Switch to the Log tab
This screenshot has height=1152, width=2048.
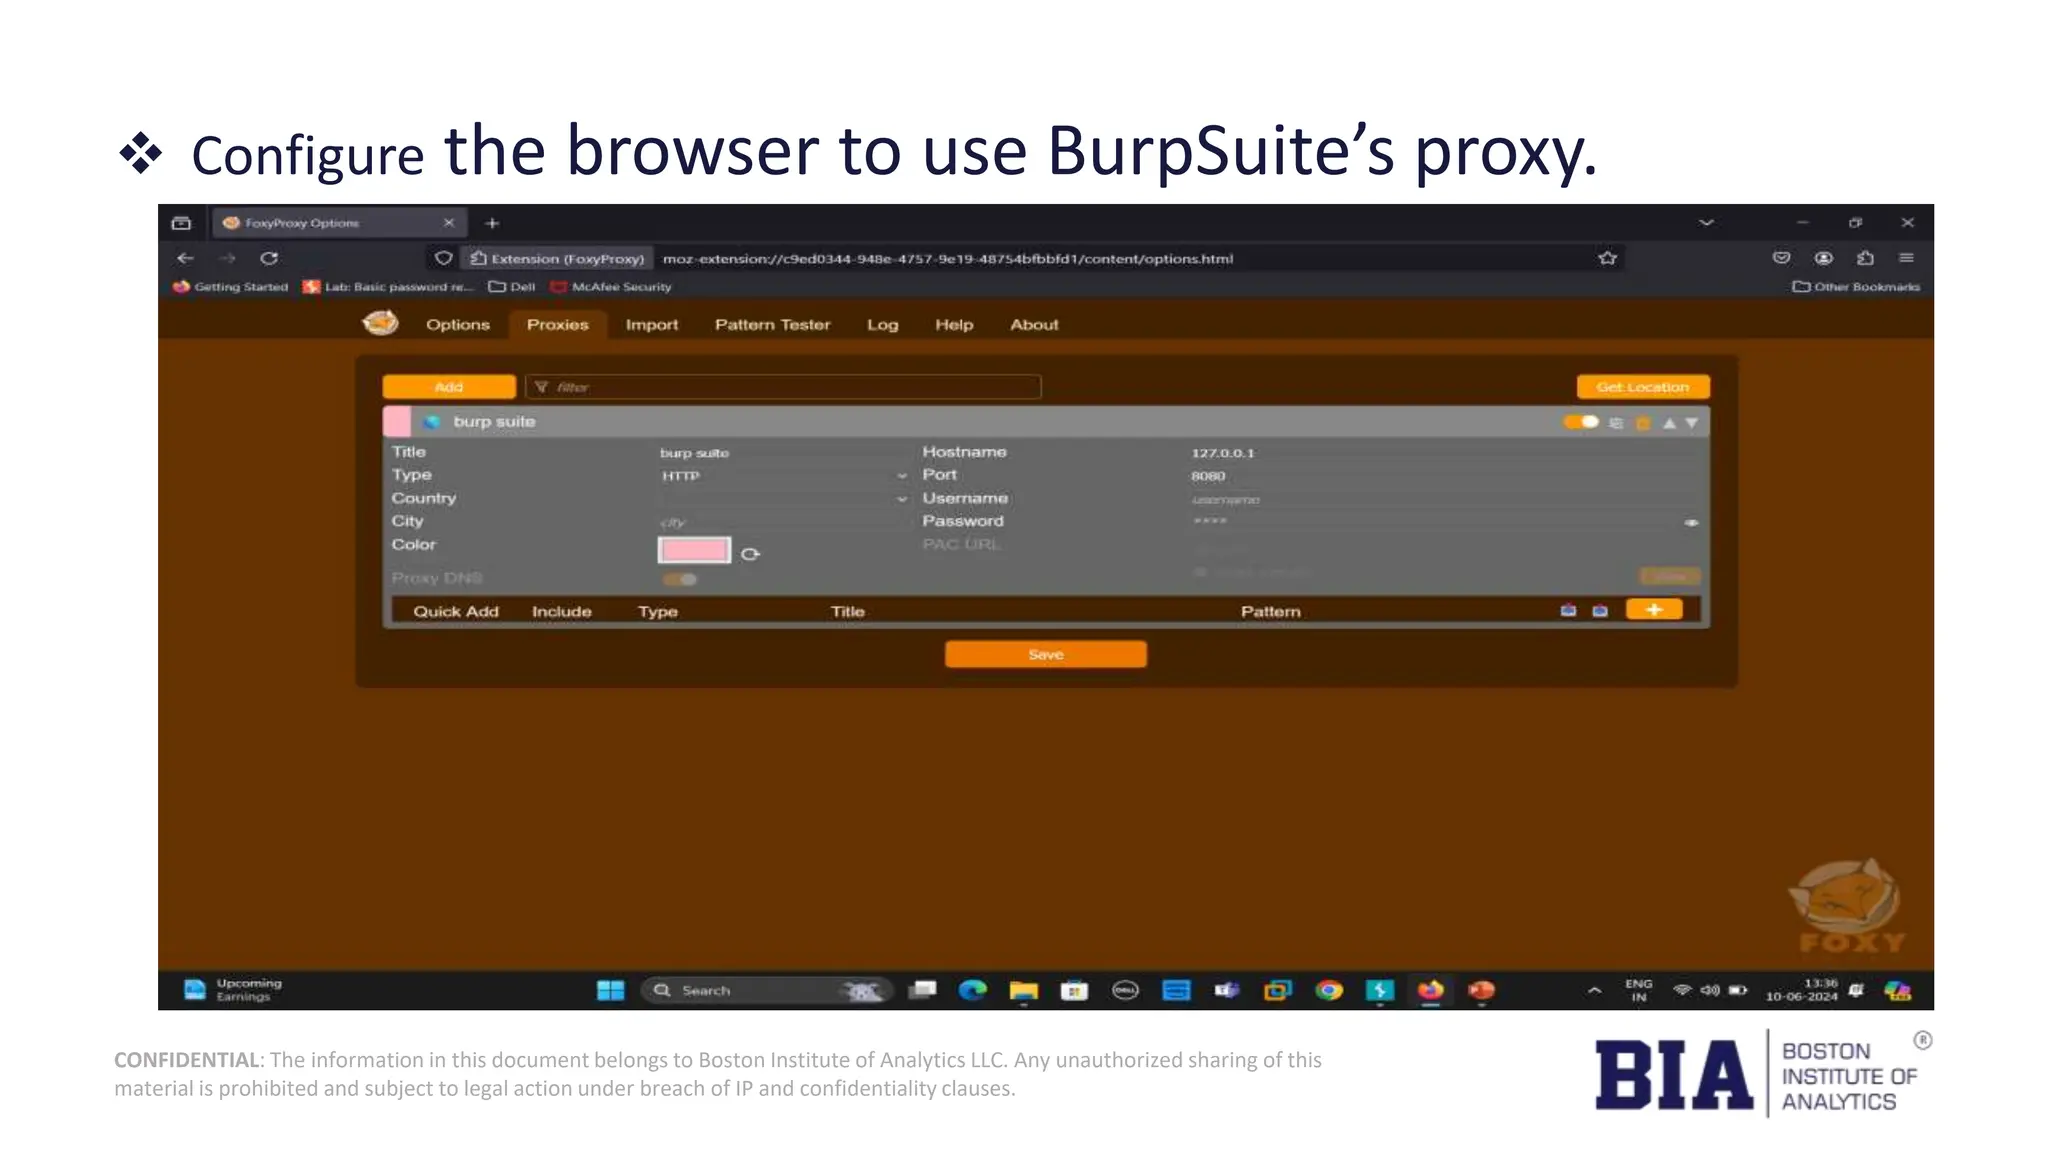click(882, 325)
